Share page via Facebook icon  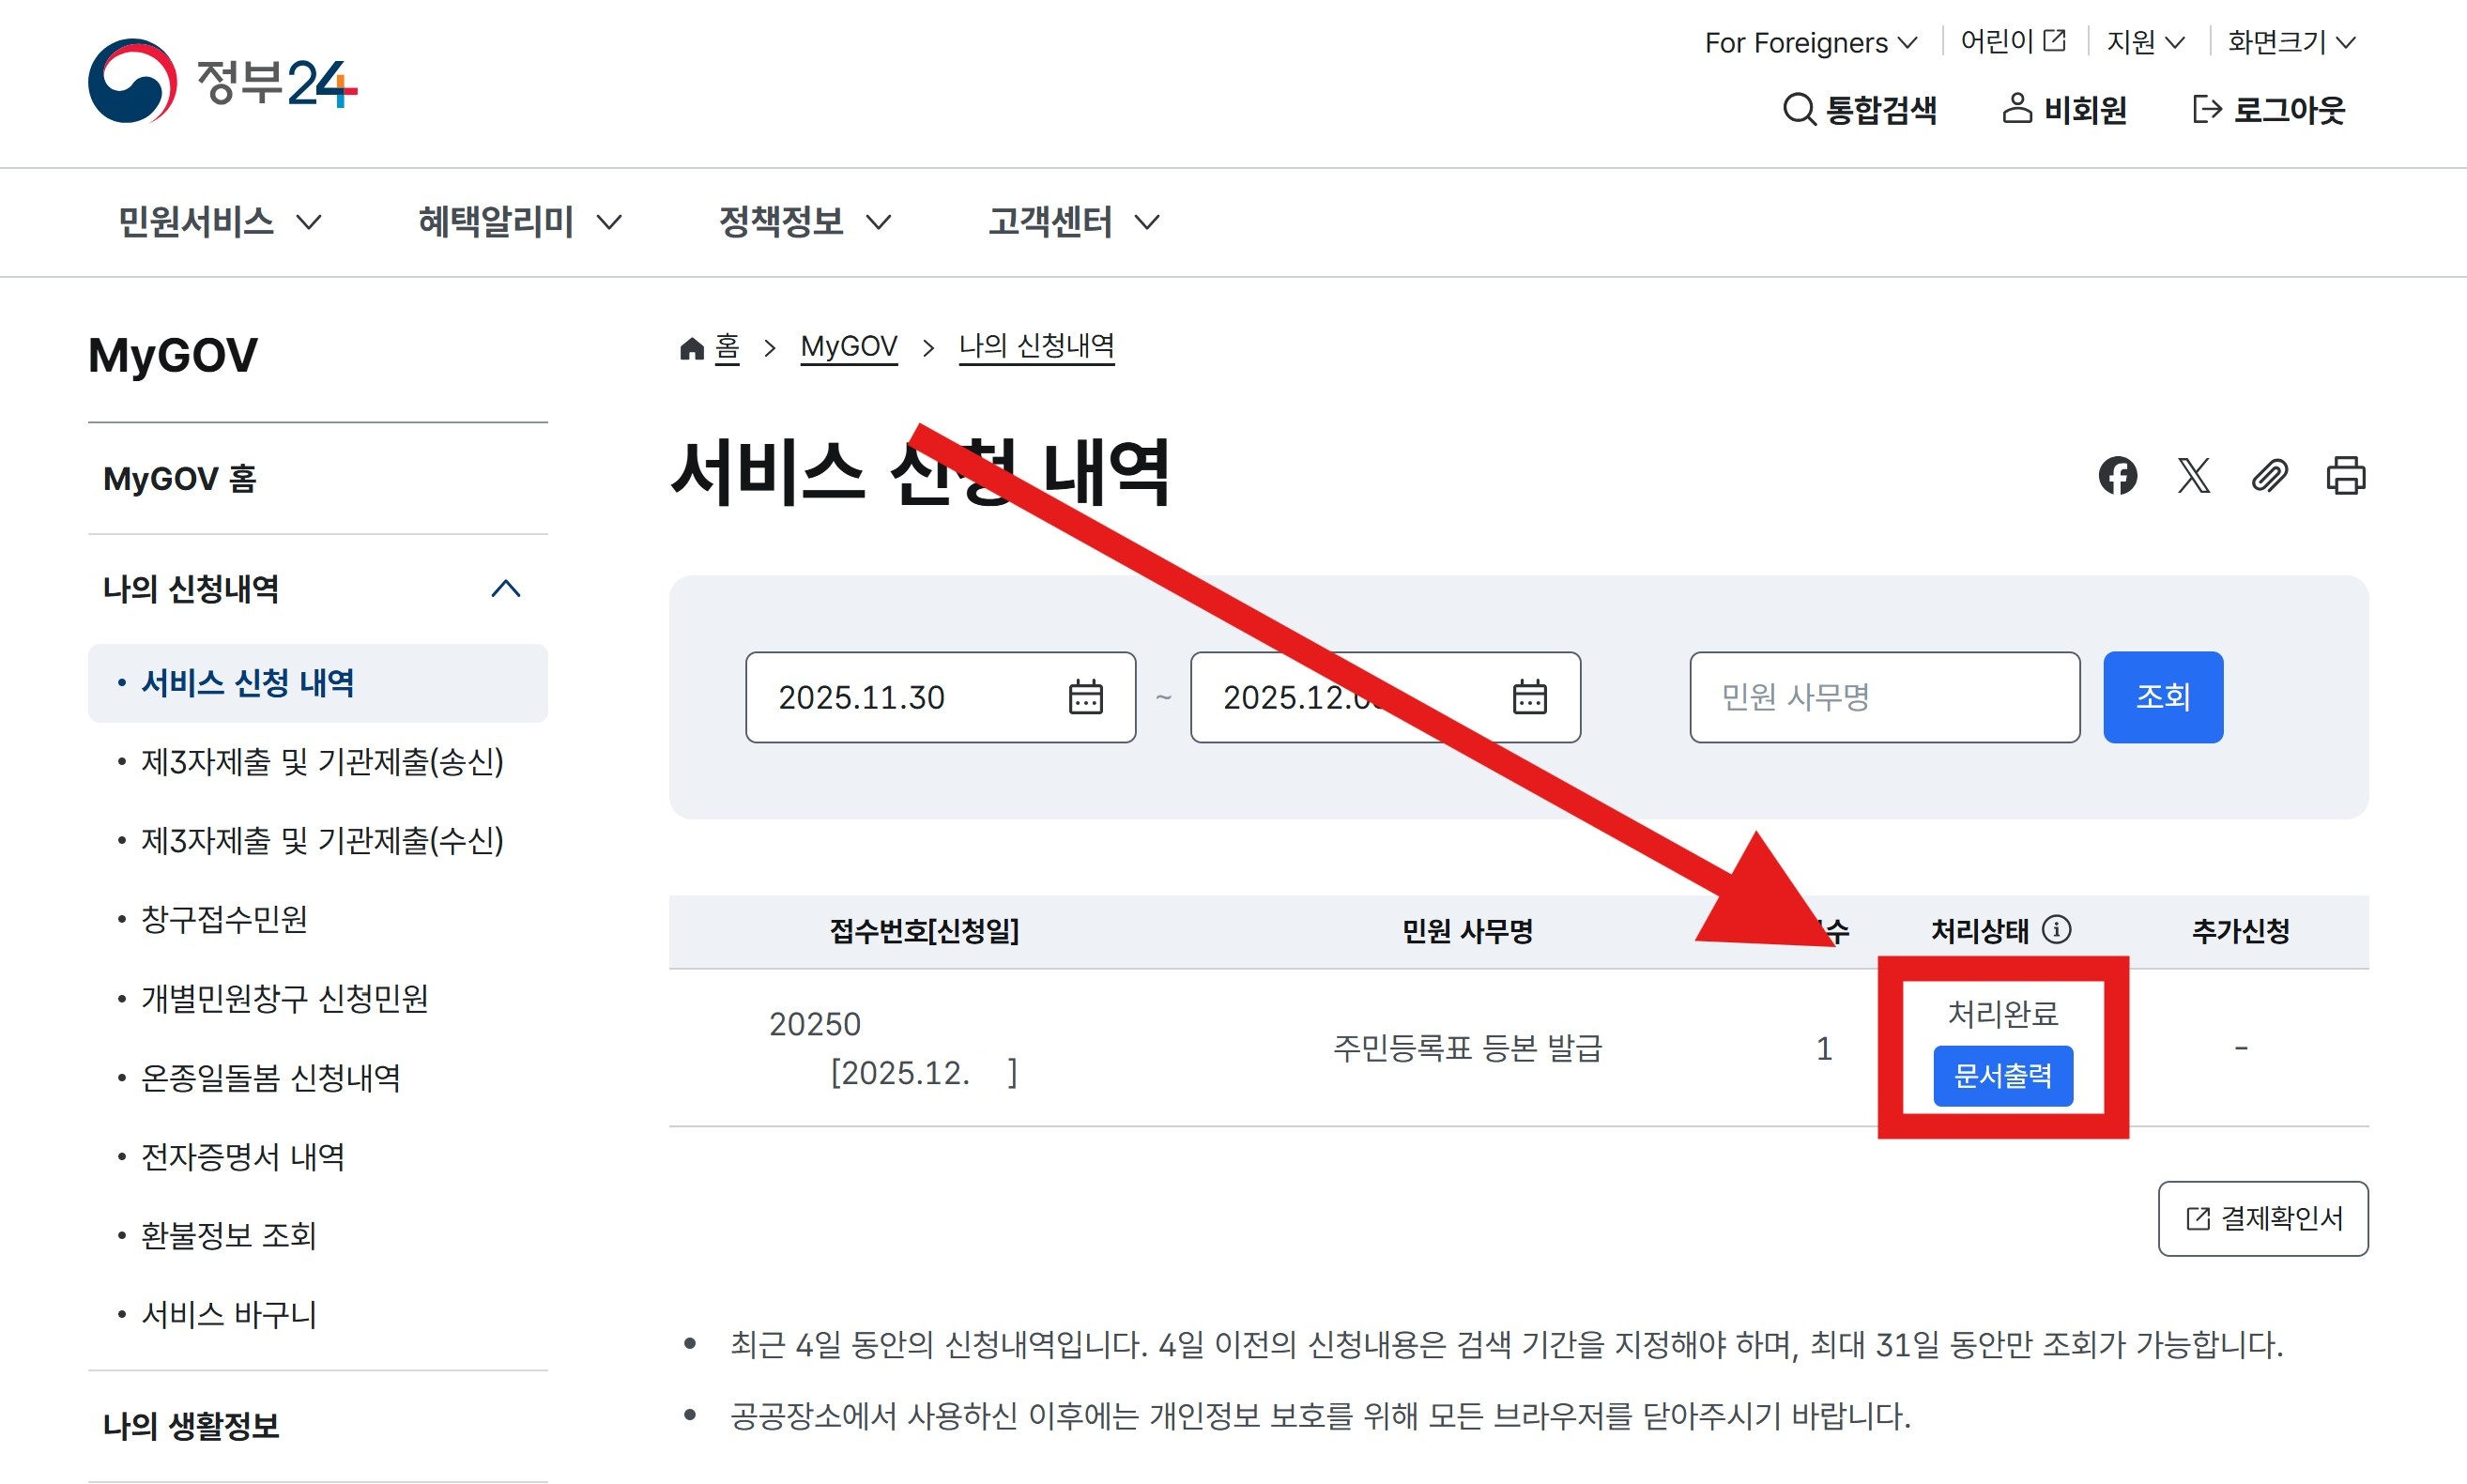pyautogui.click(x=2117, y=475)
